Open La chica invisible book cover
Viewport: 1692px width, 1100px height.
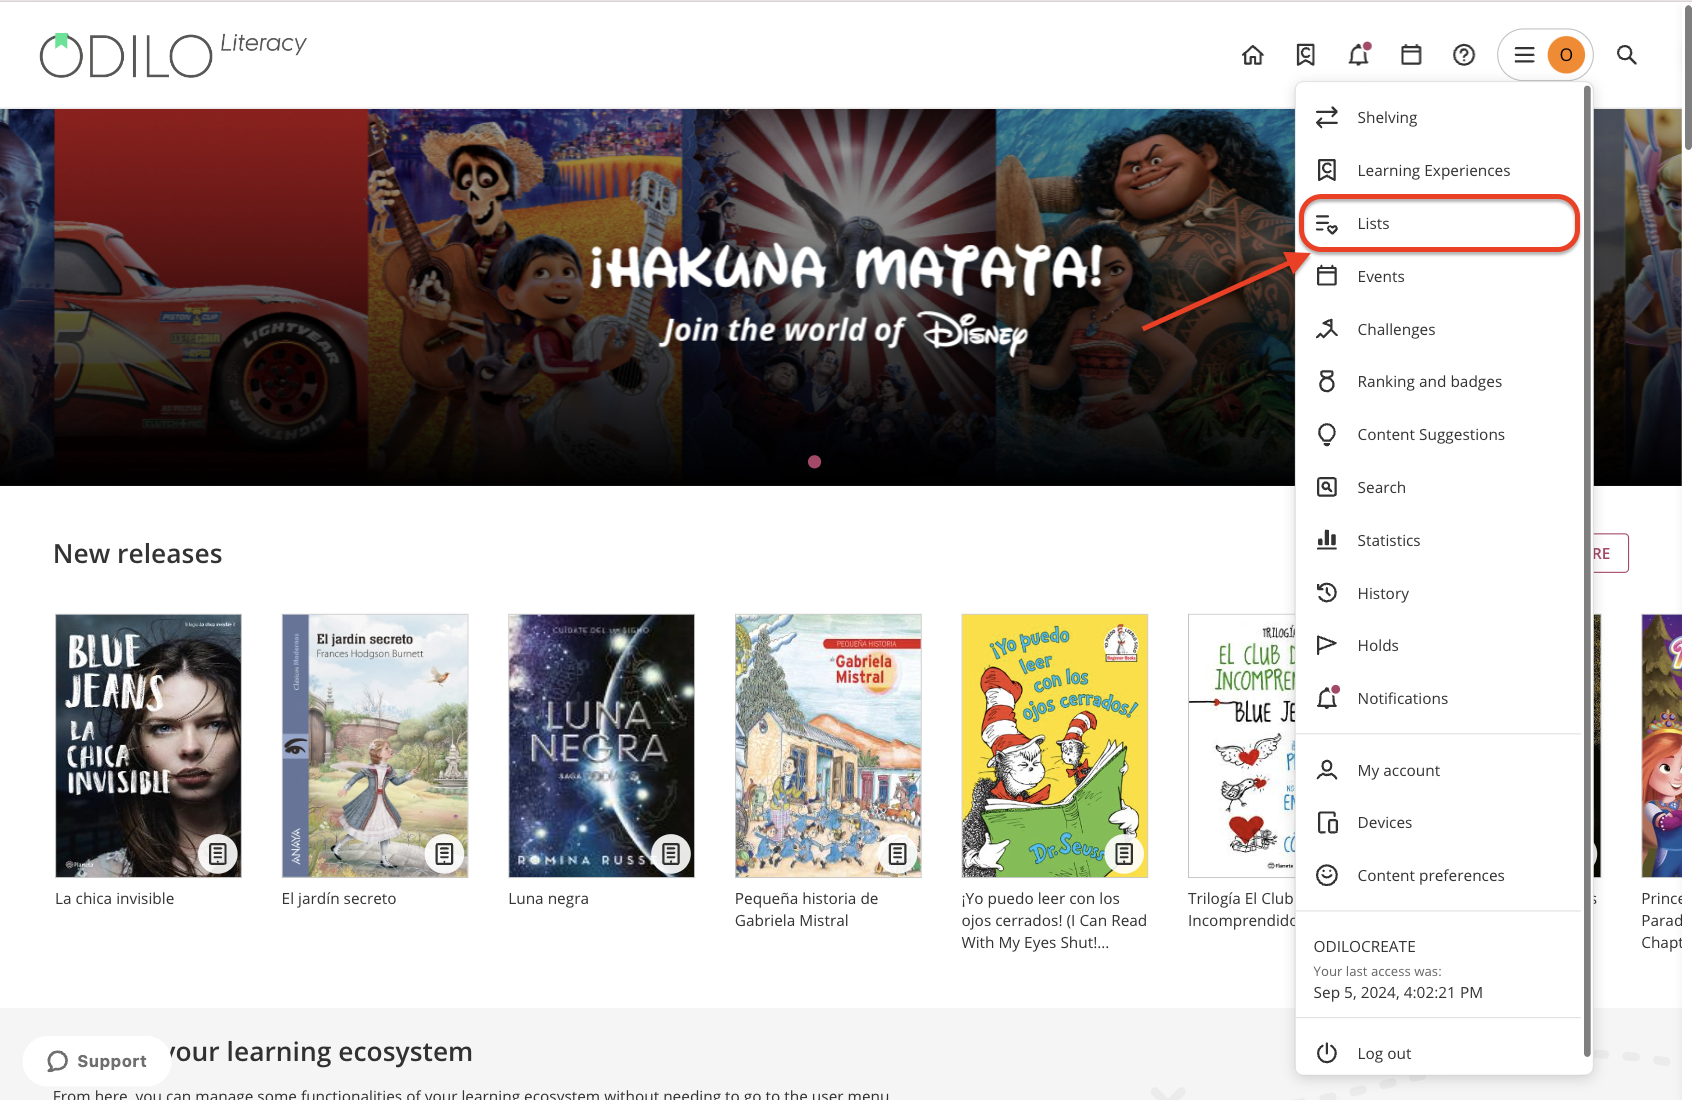coord(148,746)
